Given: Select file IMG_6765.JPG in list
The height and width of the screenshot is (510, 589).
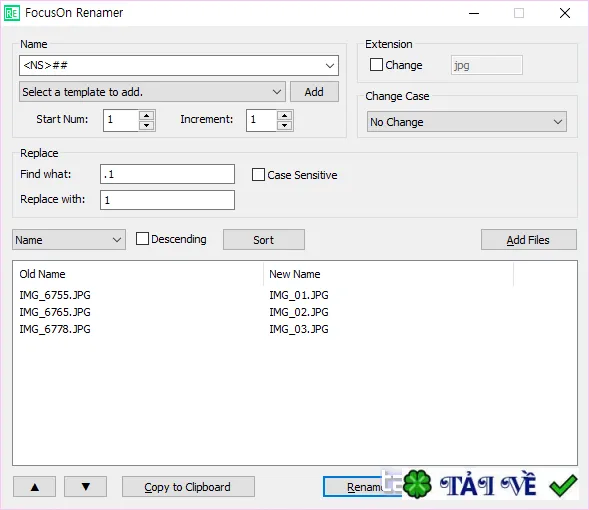Looking at the screenshot, I should coord(55,312).
